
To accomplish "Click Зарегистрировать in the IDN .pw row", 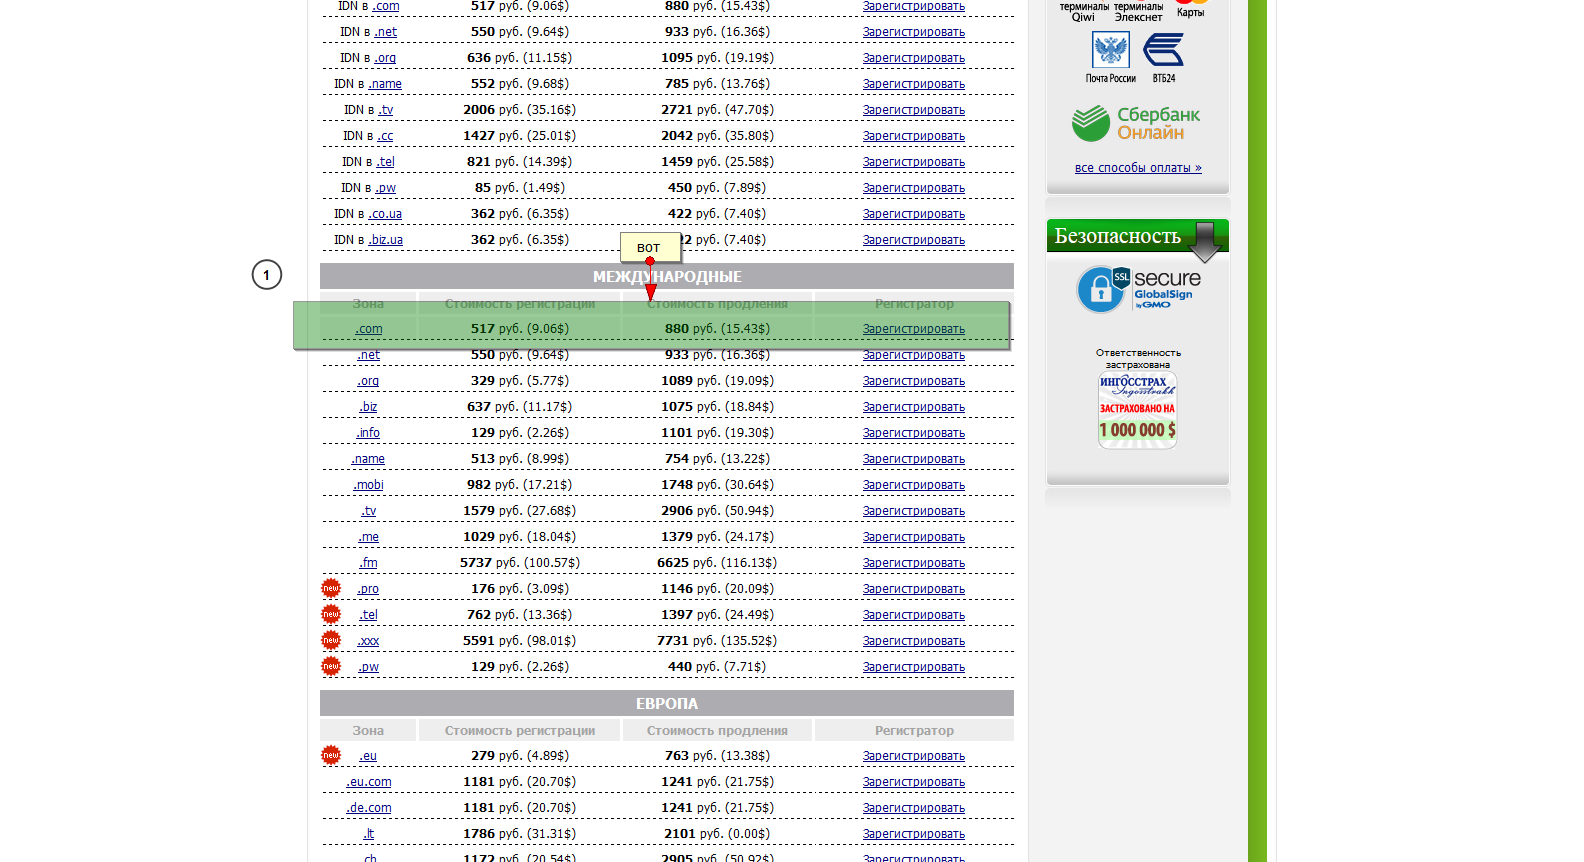I will tap(914, 188).
